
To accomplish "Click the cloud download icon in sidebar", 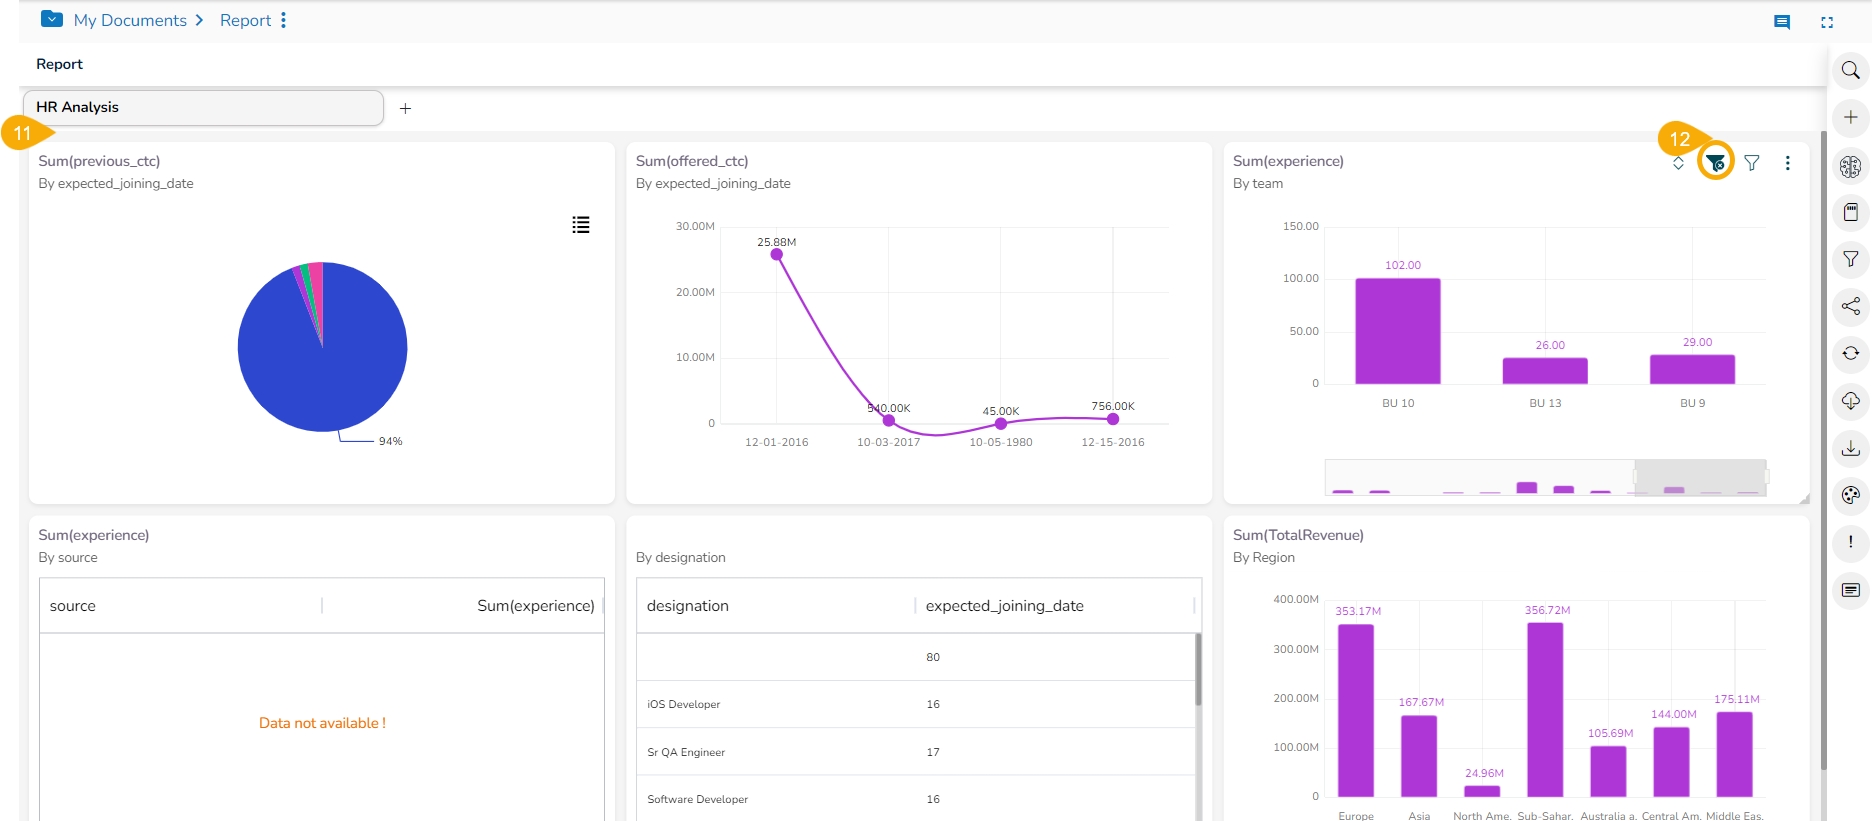I will 1850,401.
